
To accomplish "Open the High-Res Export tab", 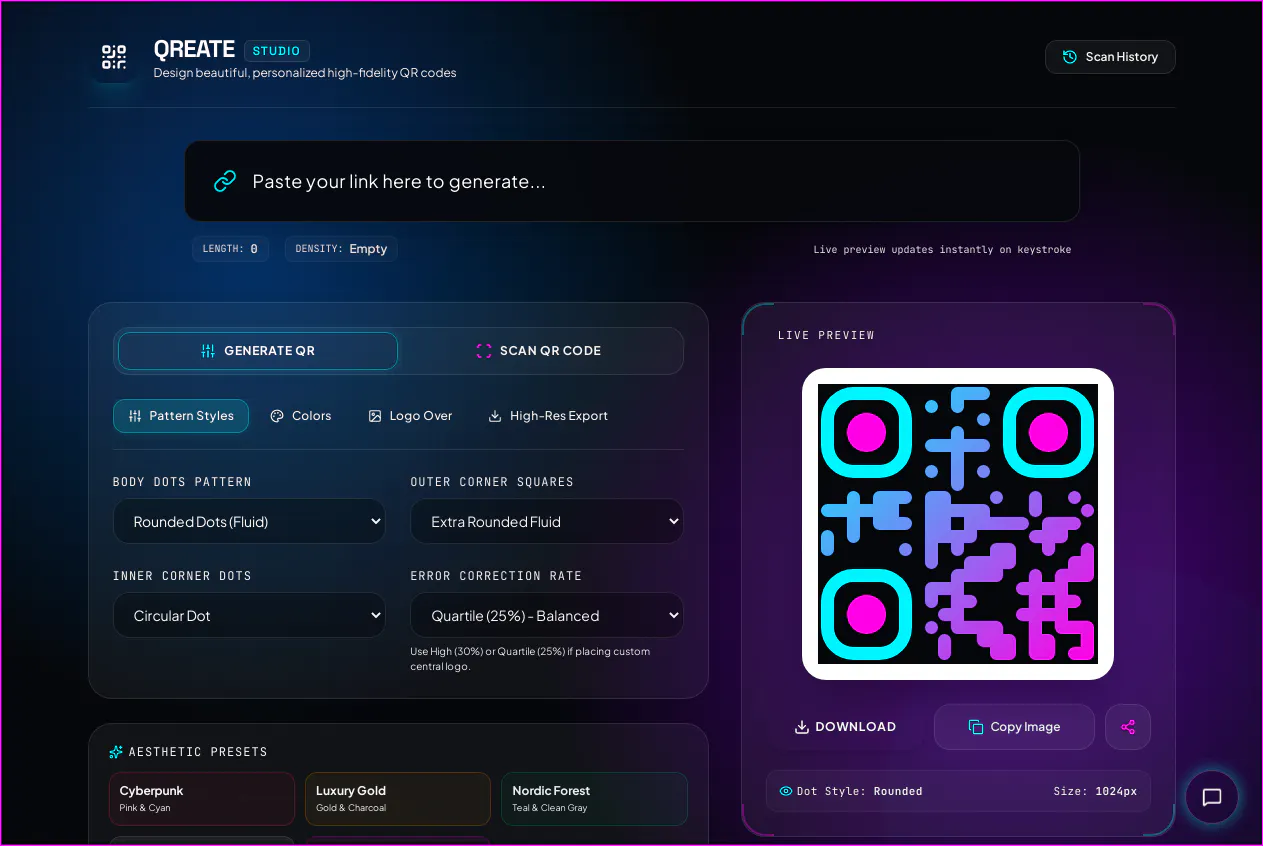I will pos(548,416).
